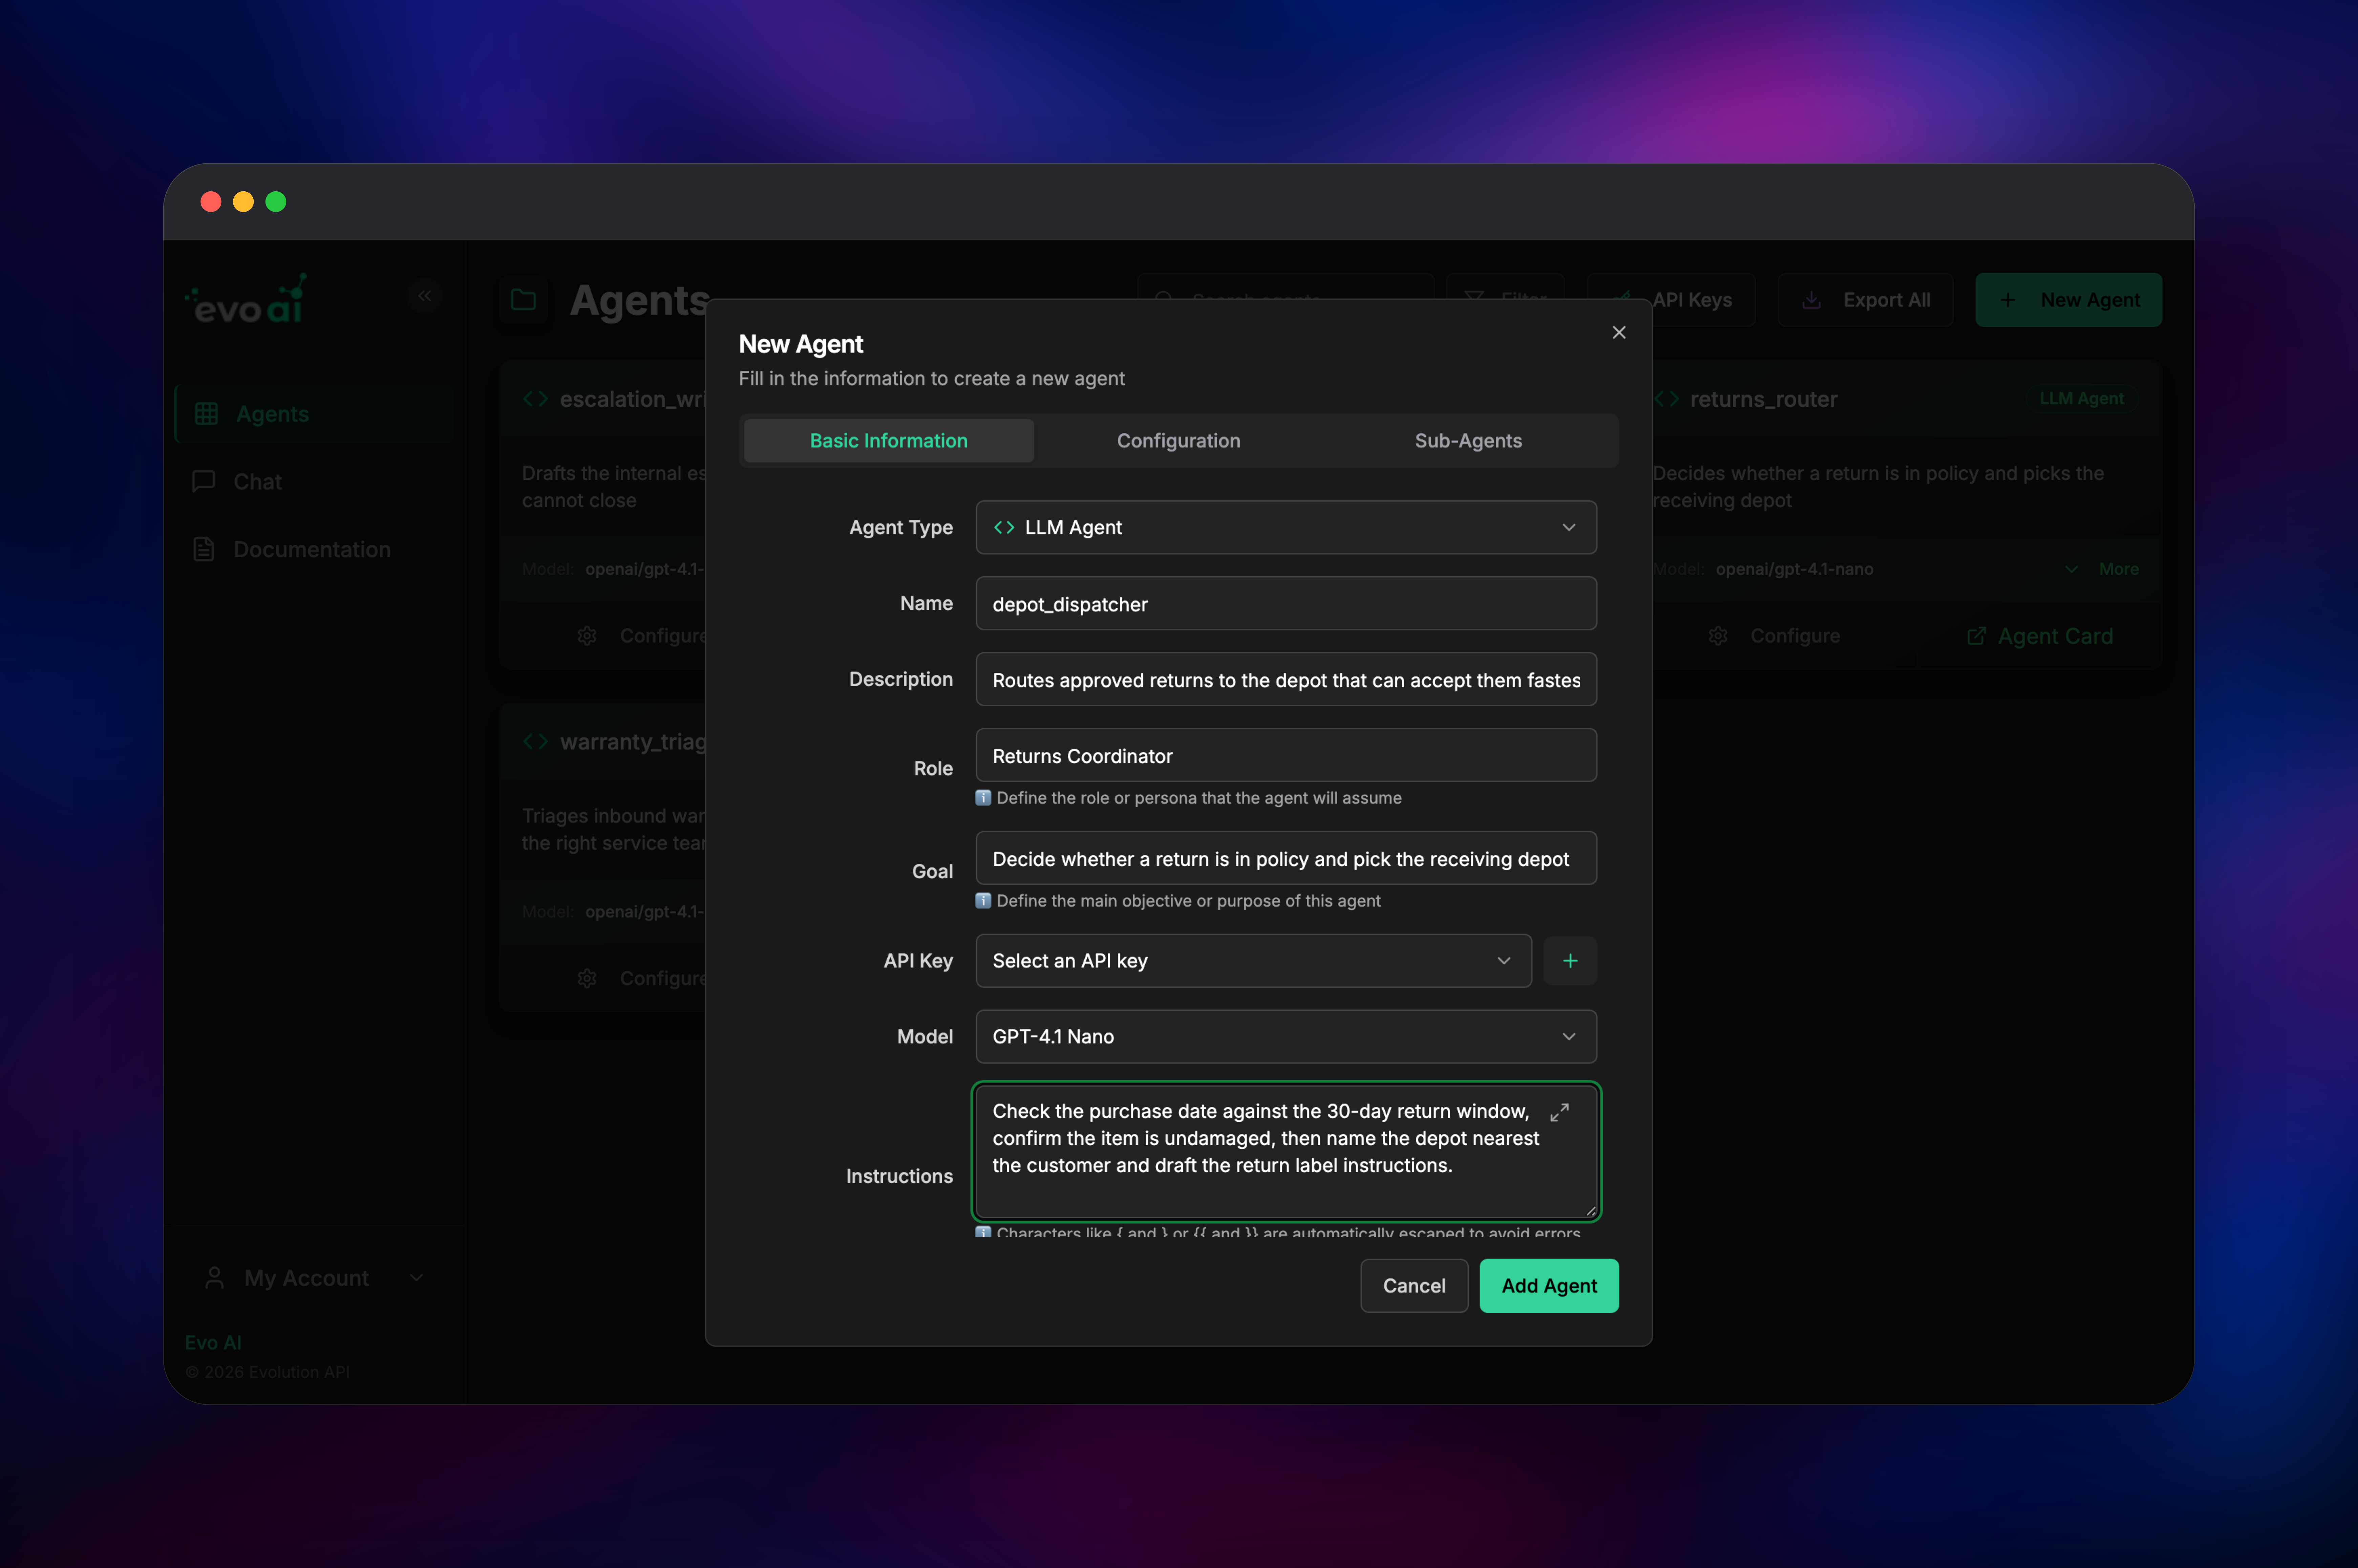Click the gear icon on the escalation_writer card
The width and height of the screenshot is (2358, 1568).
pos(587,636)
